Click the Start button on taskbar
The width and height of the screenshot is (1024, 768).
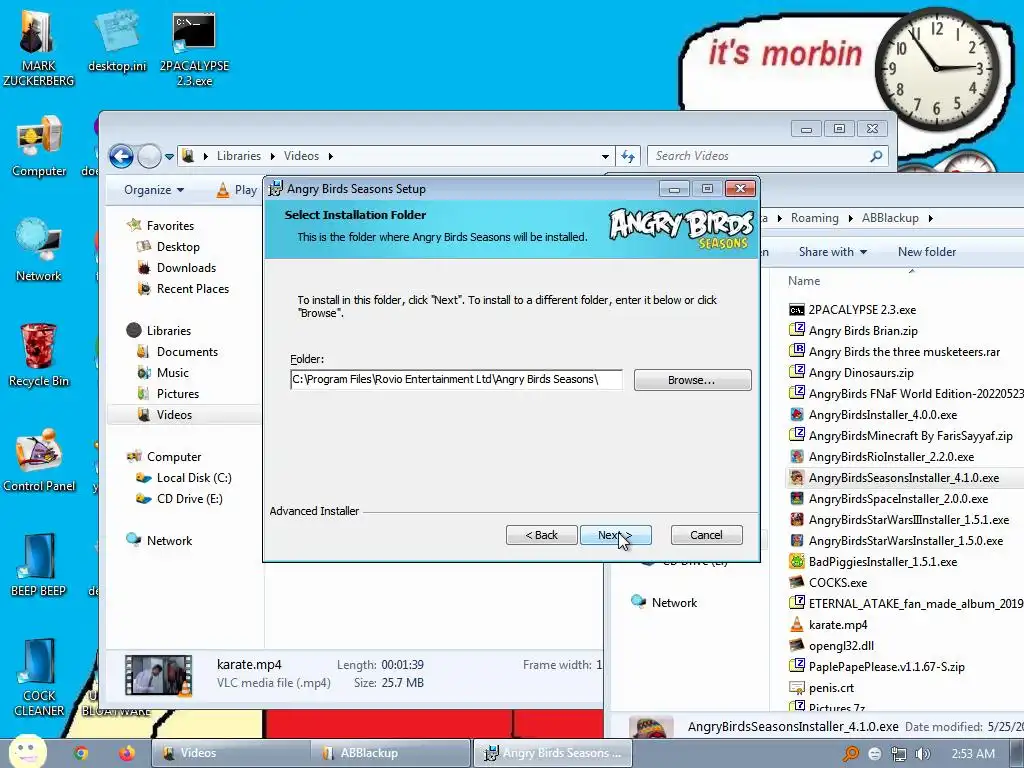(27, 752)
